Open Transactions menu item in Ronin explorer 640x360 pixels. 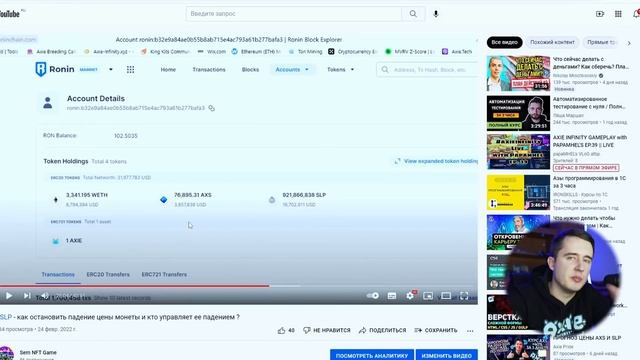coord(209,69)
